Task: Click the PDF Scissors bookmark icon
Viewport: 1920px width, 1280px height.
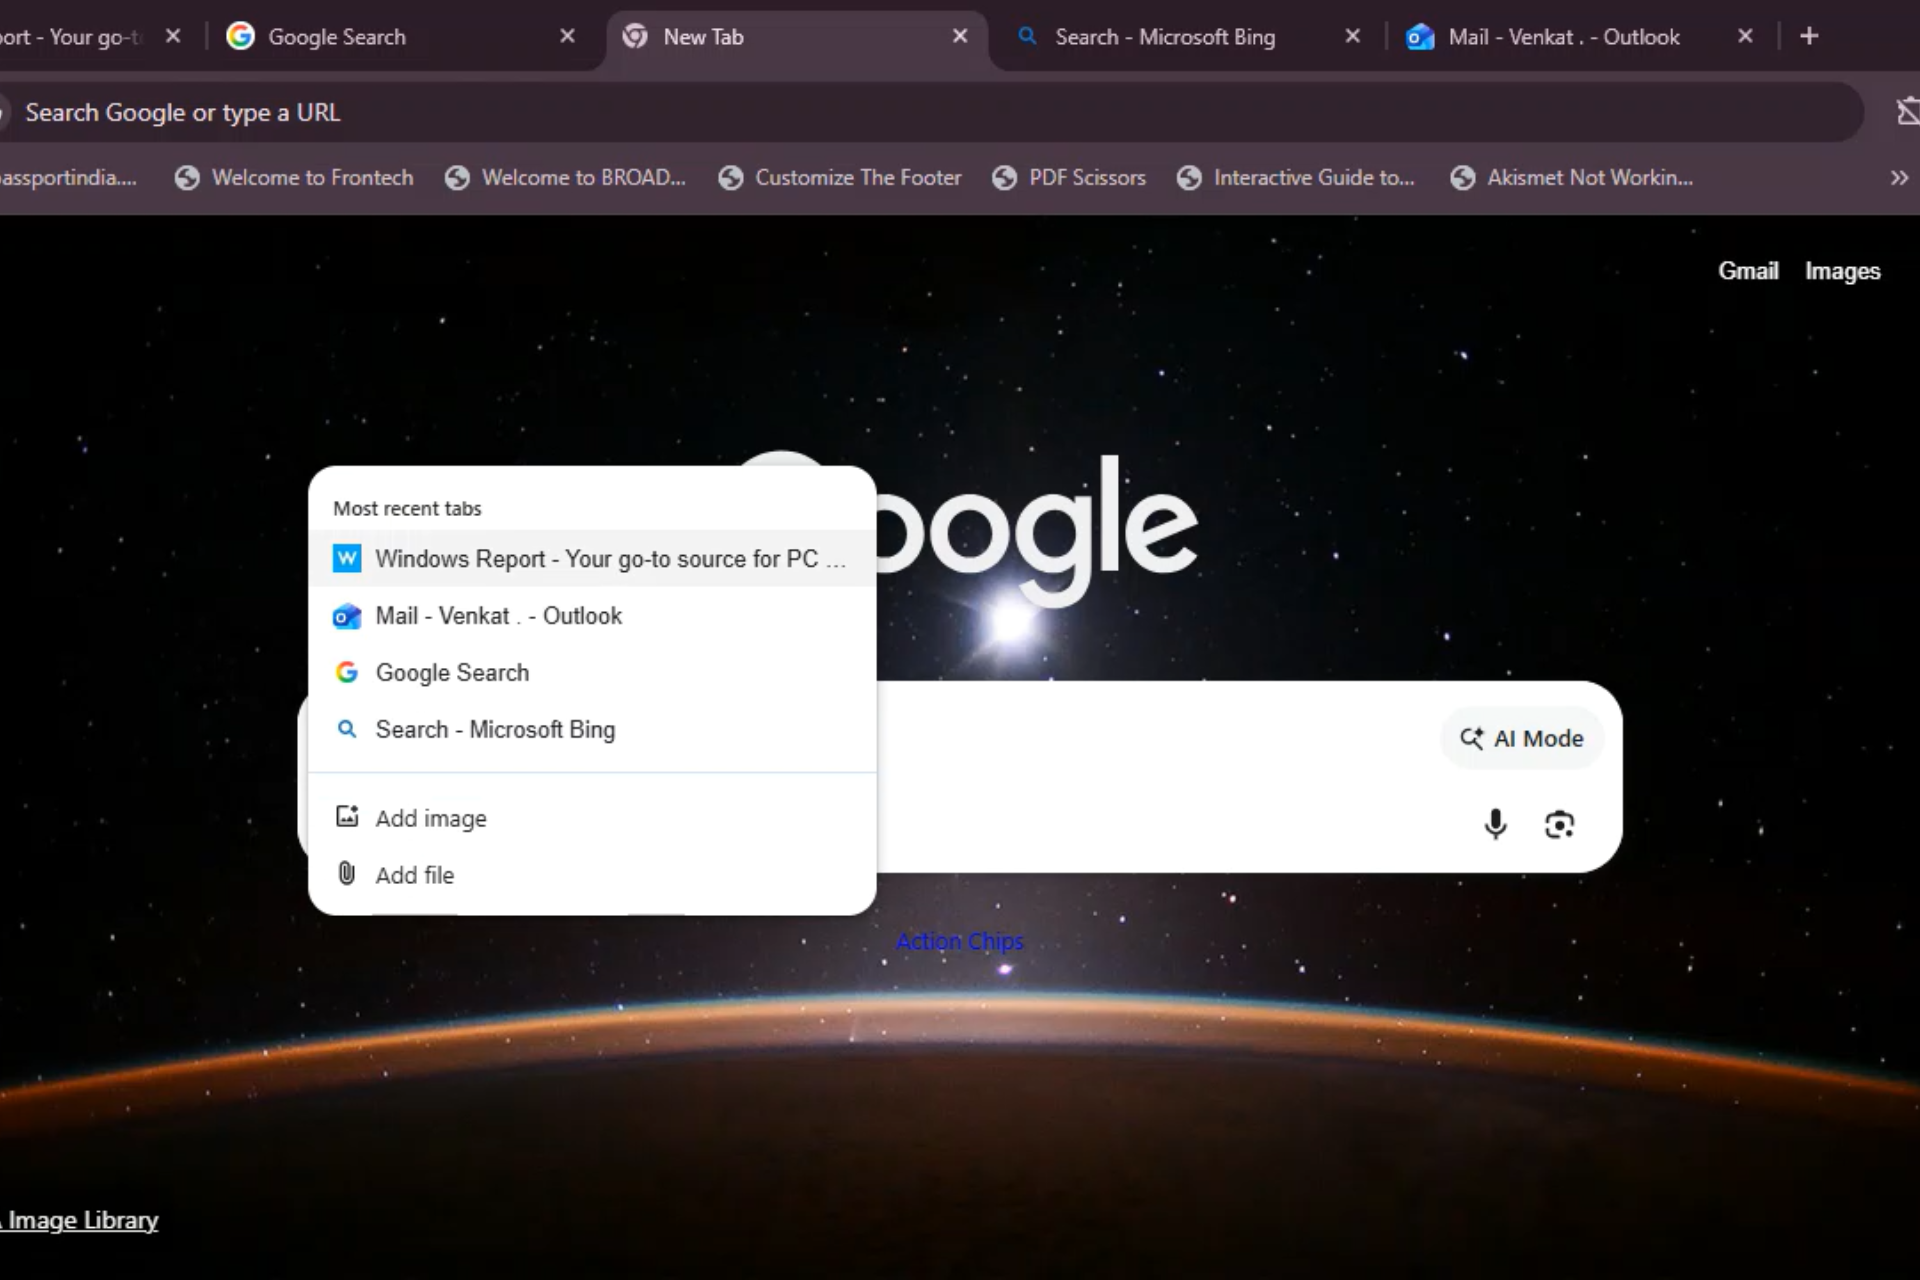Action: (x=1004, y=177)
